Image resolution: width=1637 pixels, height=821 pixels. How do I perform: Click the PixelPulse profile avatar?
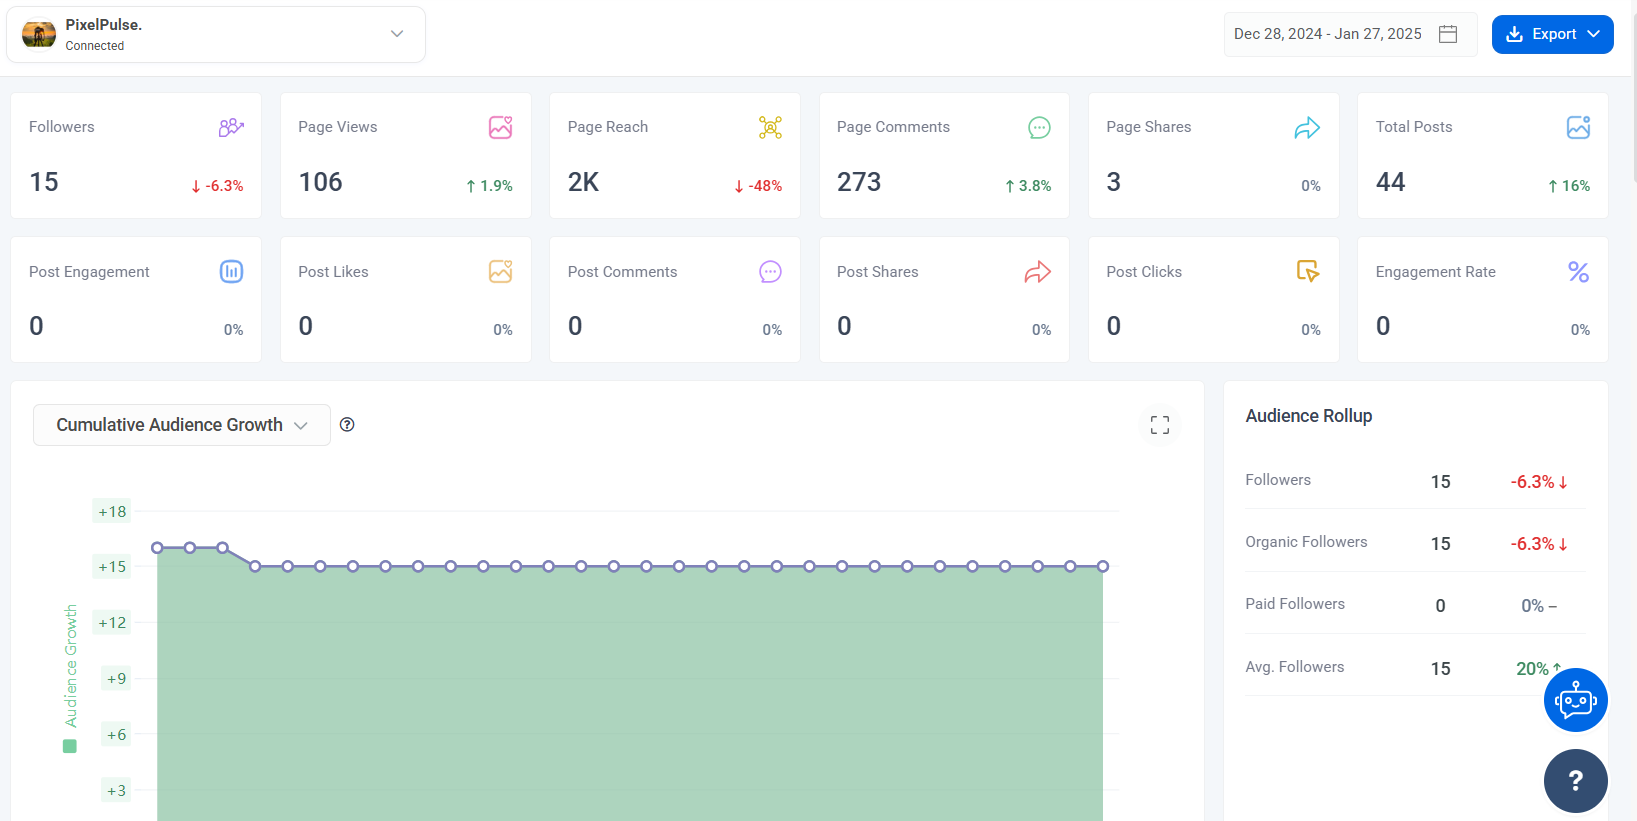pyautogui.click(x=39, y=35)
